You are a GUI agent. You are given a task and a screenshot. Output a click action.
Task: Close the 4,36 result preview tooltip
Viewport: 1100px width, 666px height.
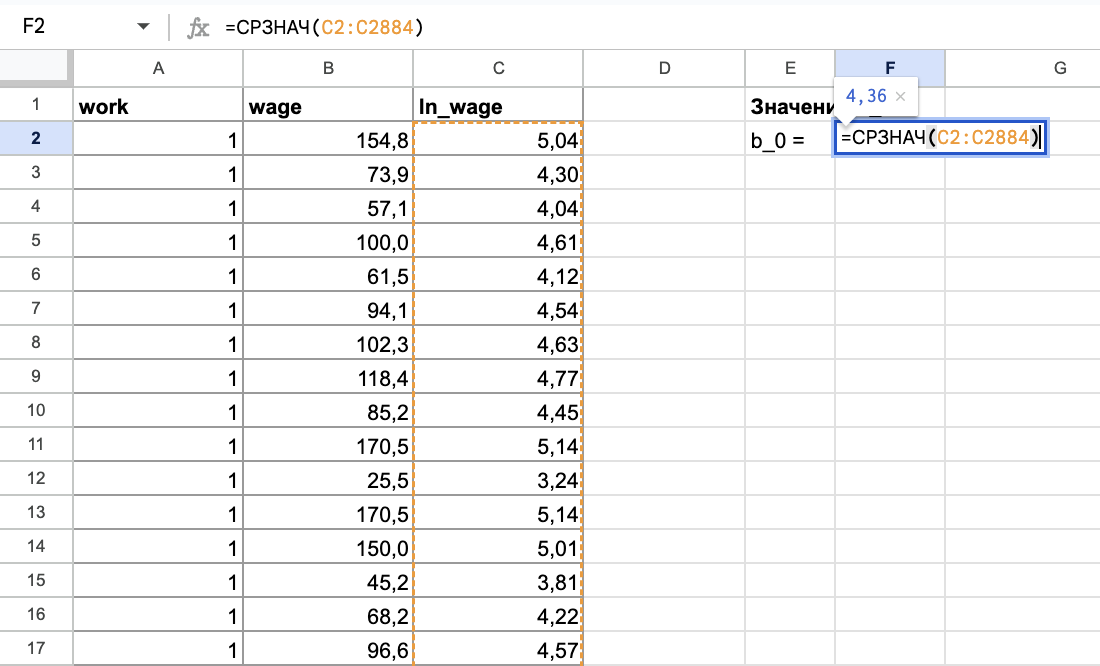click(x=900, y=96)
